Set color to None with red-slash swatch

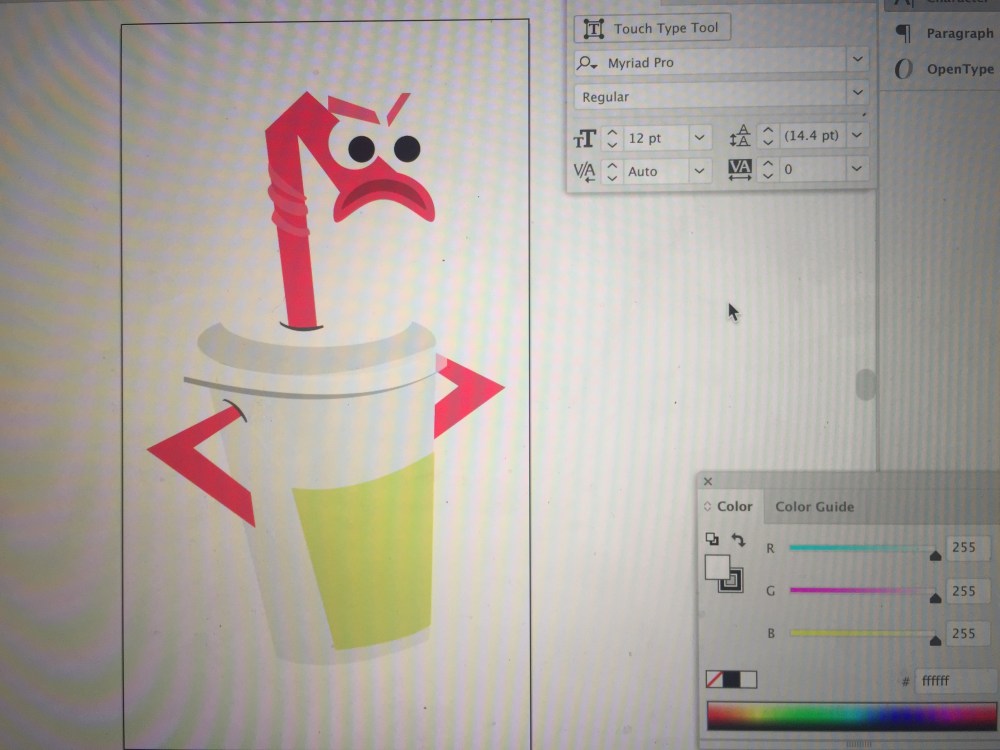click(714, 680)
